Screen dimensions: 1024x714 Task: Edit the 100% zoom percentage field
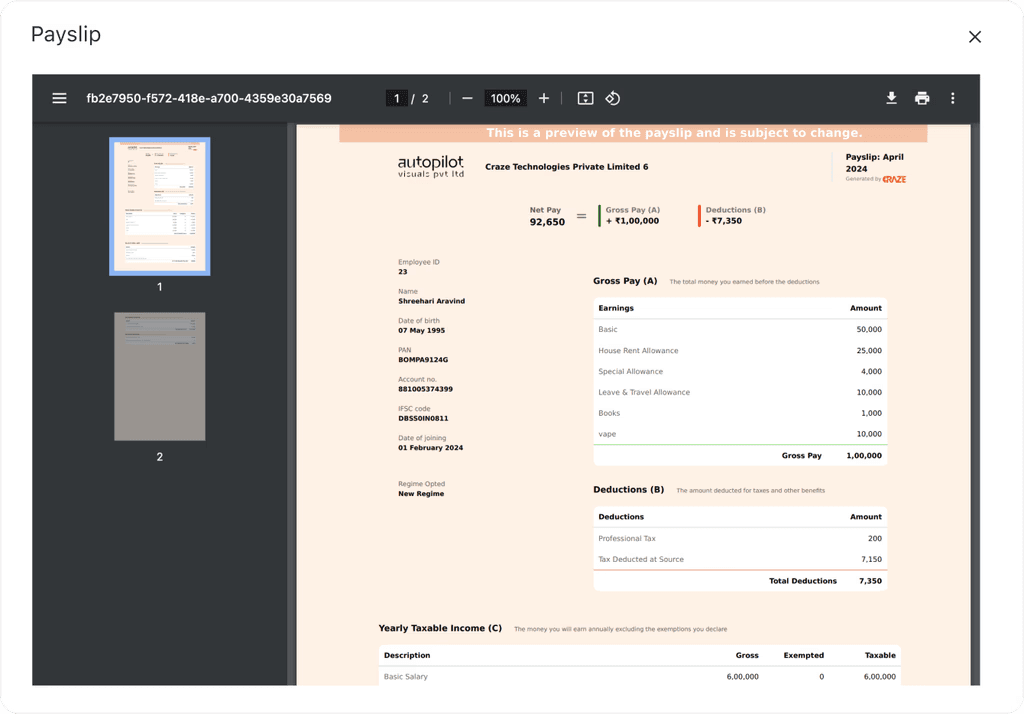tap(505, 98)
